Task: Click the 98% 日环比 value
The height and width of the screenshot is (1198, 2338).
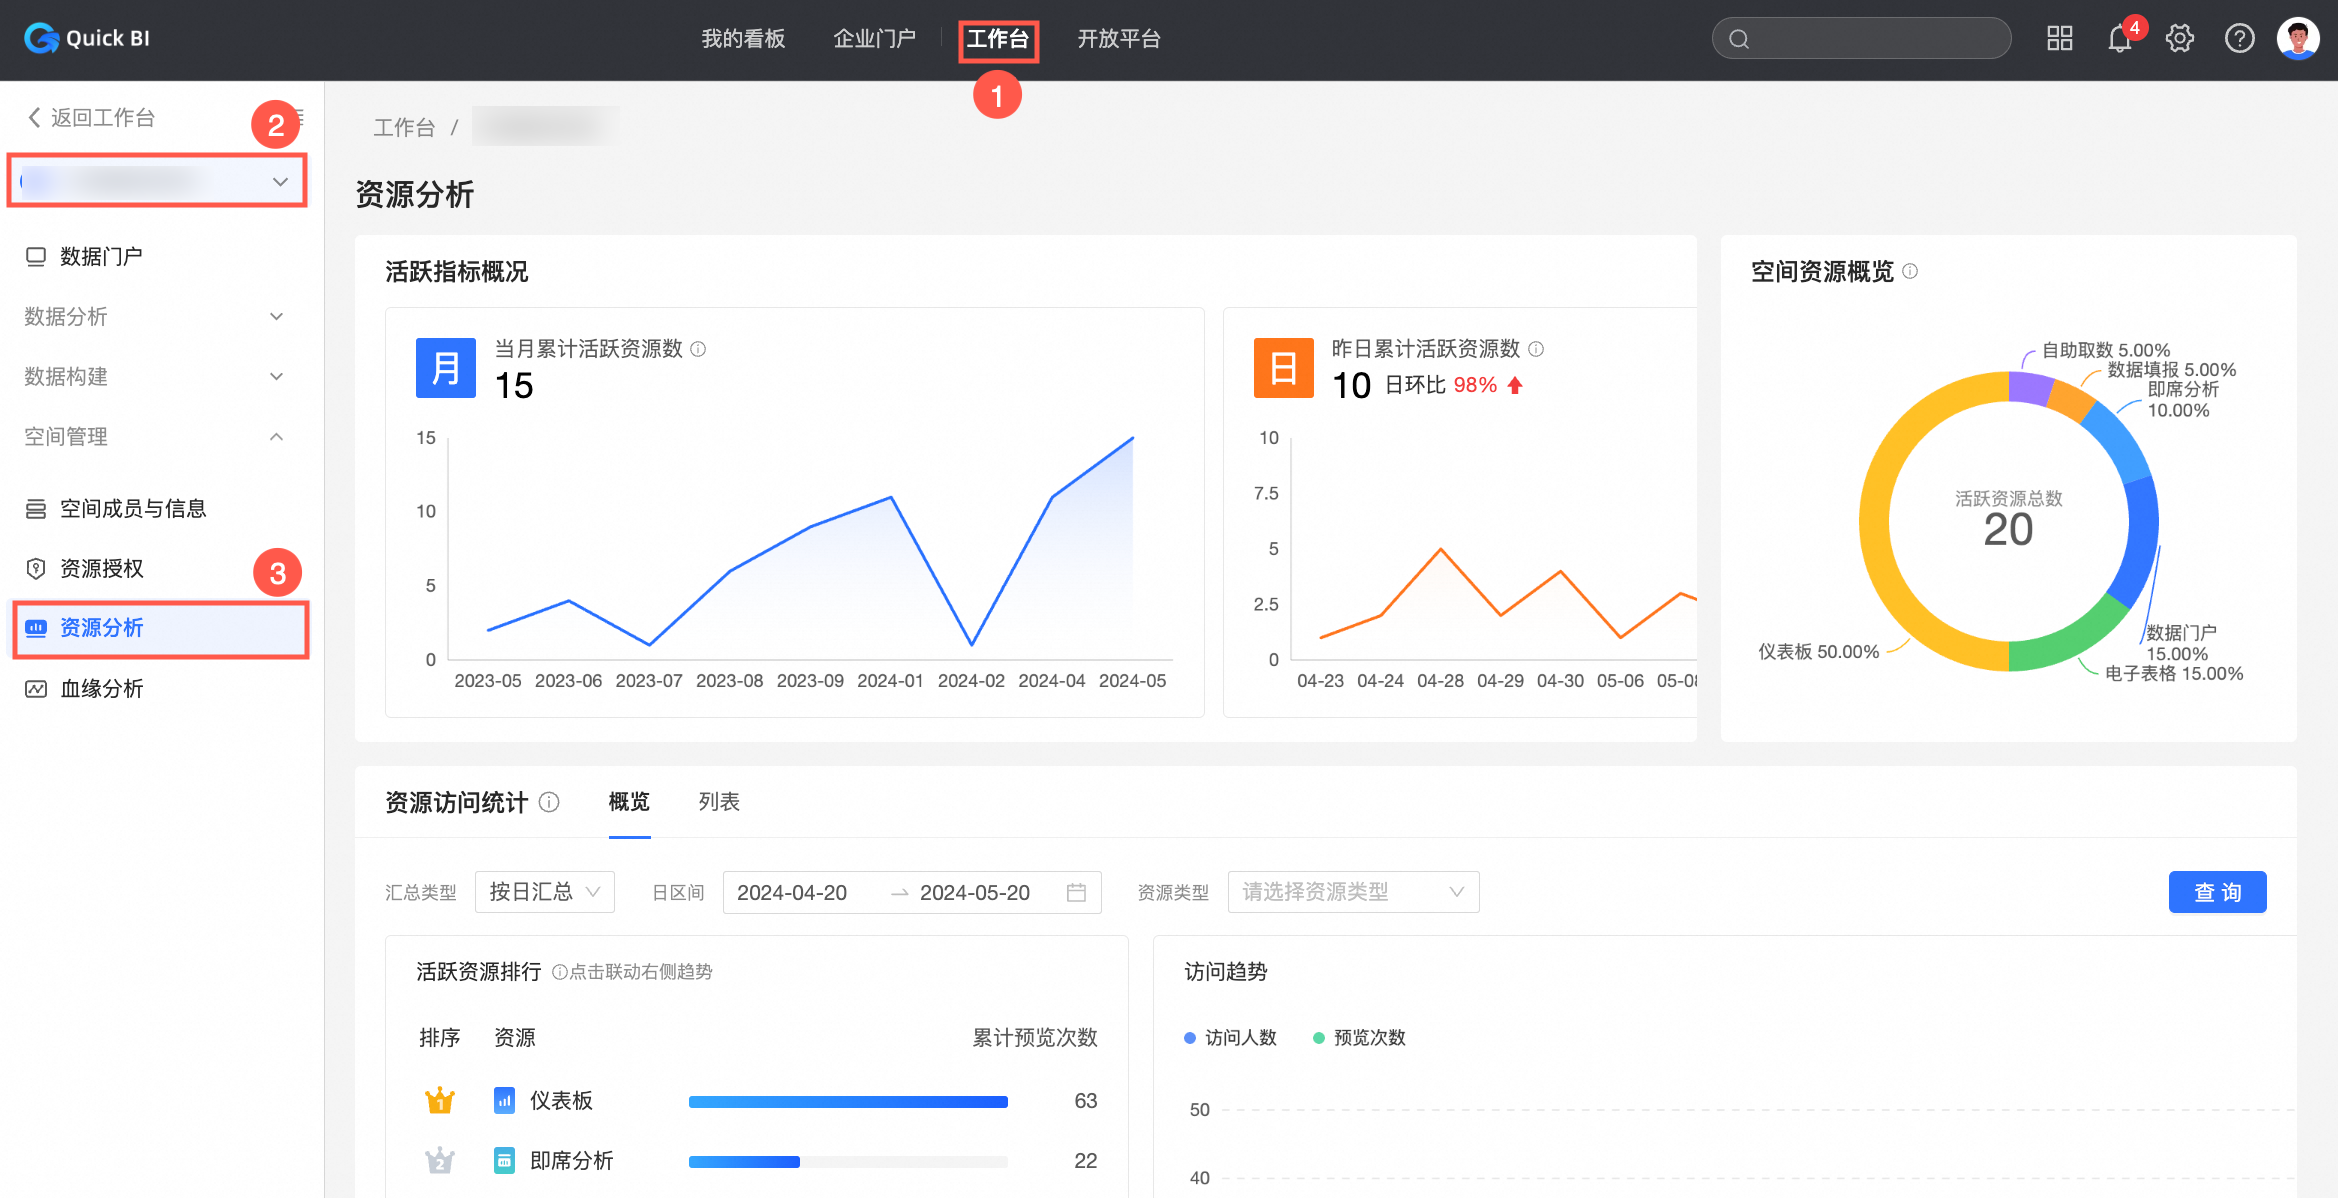Action: click(1475, 386)
